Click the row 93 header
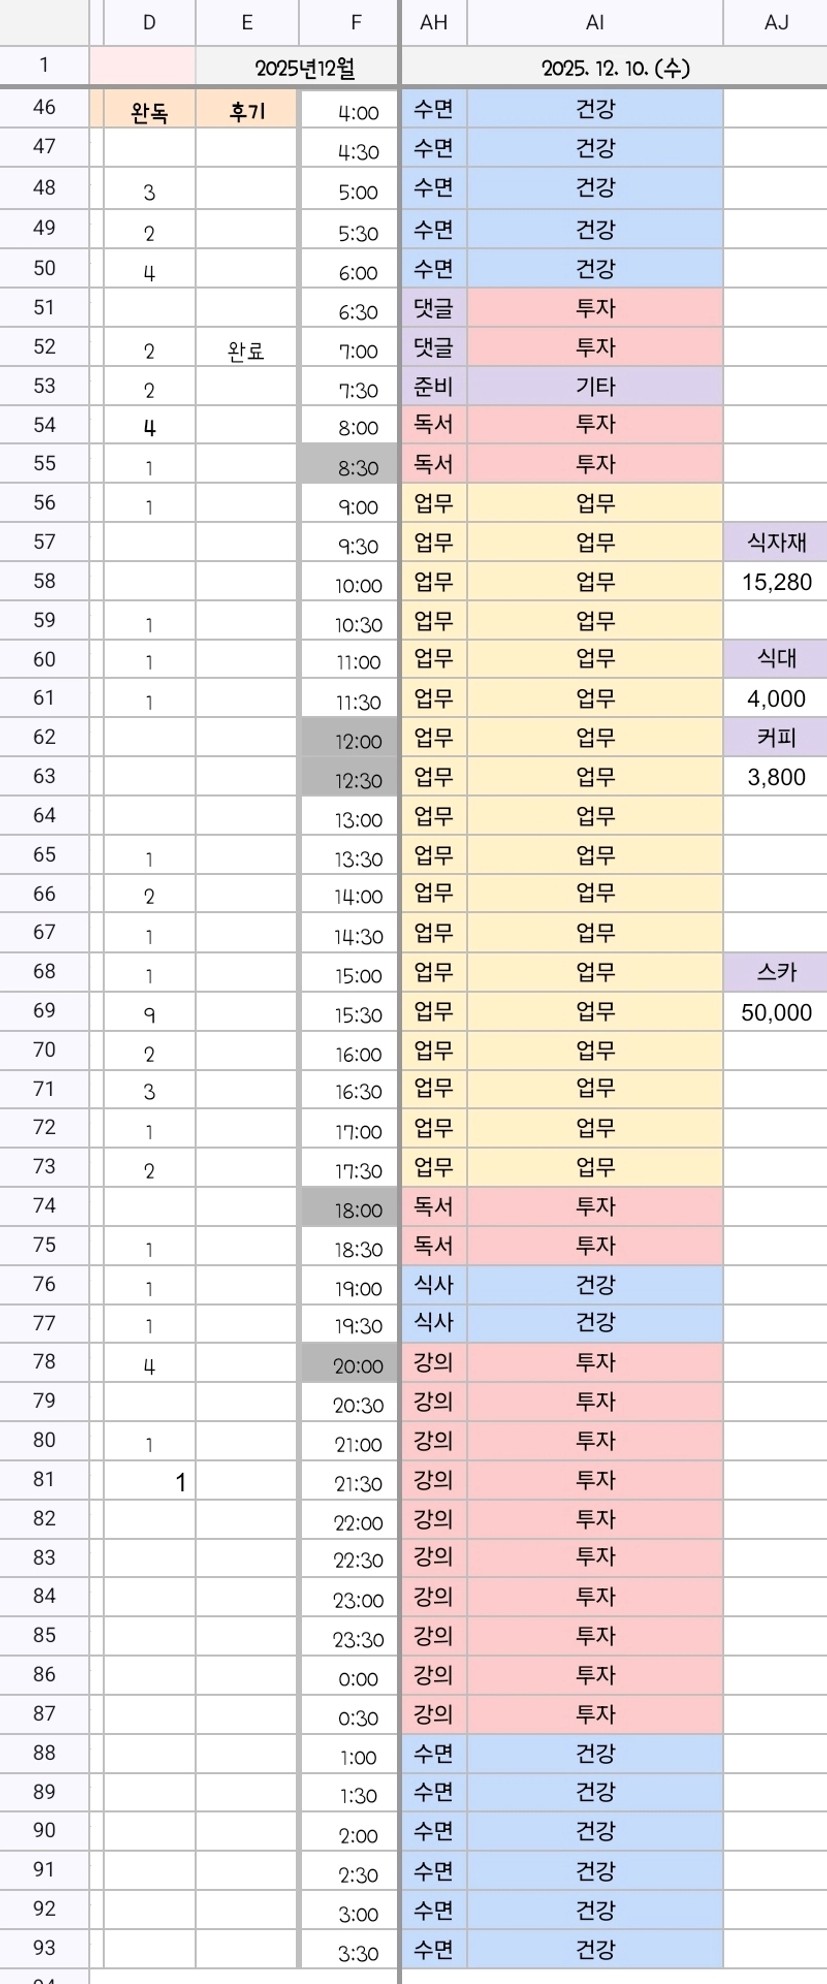This screenshot has height=1984, width=827. (x=44, y=1948)
